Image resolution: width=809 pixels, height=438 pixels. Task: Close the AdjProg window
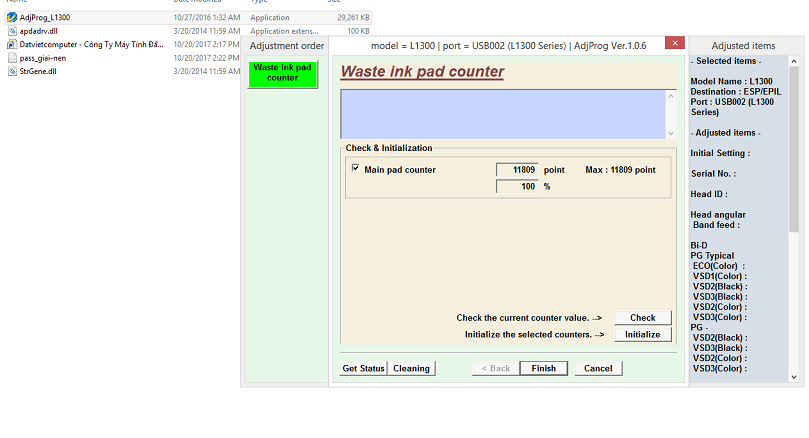(675, 43)
